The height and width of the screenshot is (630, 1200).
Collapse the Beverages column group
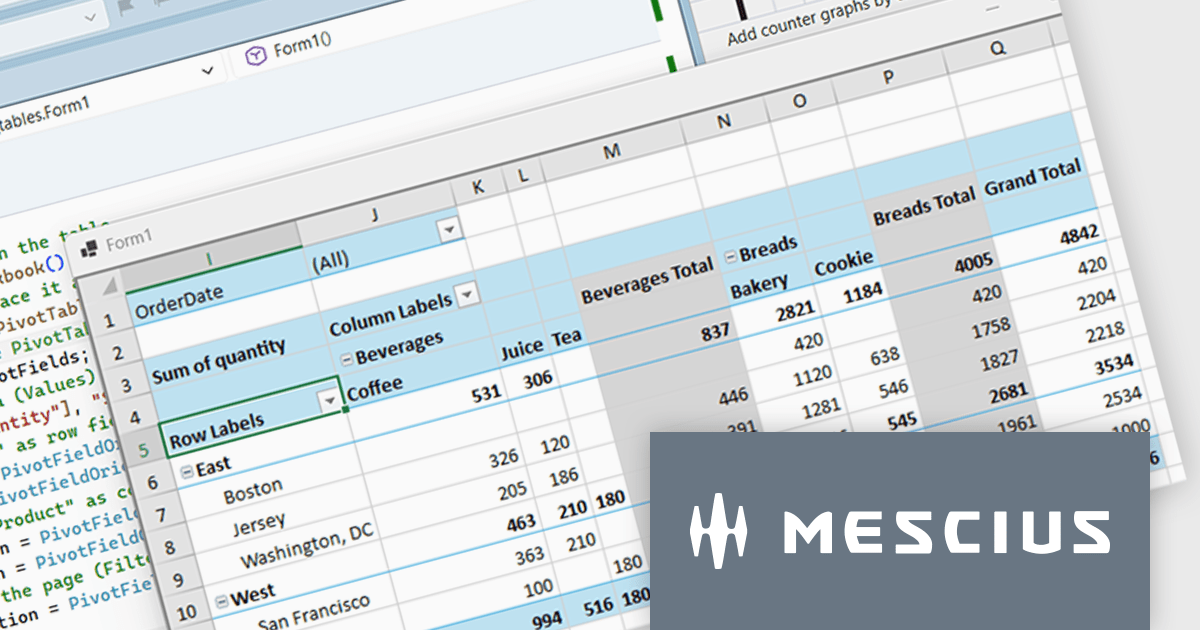(x=348, y=360)
